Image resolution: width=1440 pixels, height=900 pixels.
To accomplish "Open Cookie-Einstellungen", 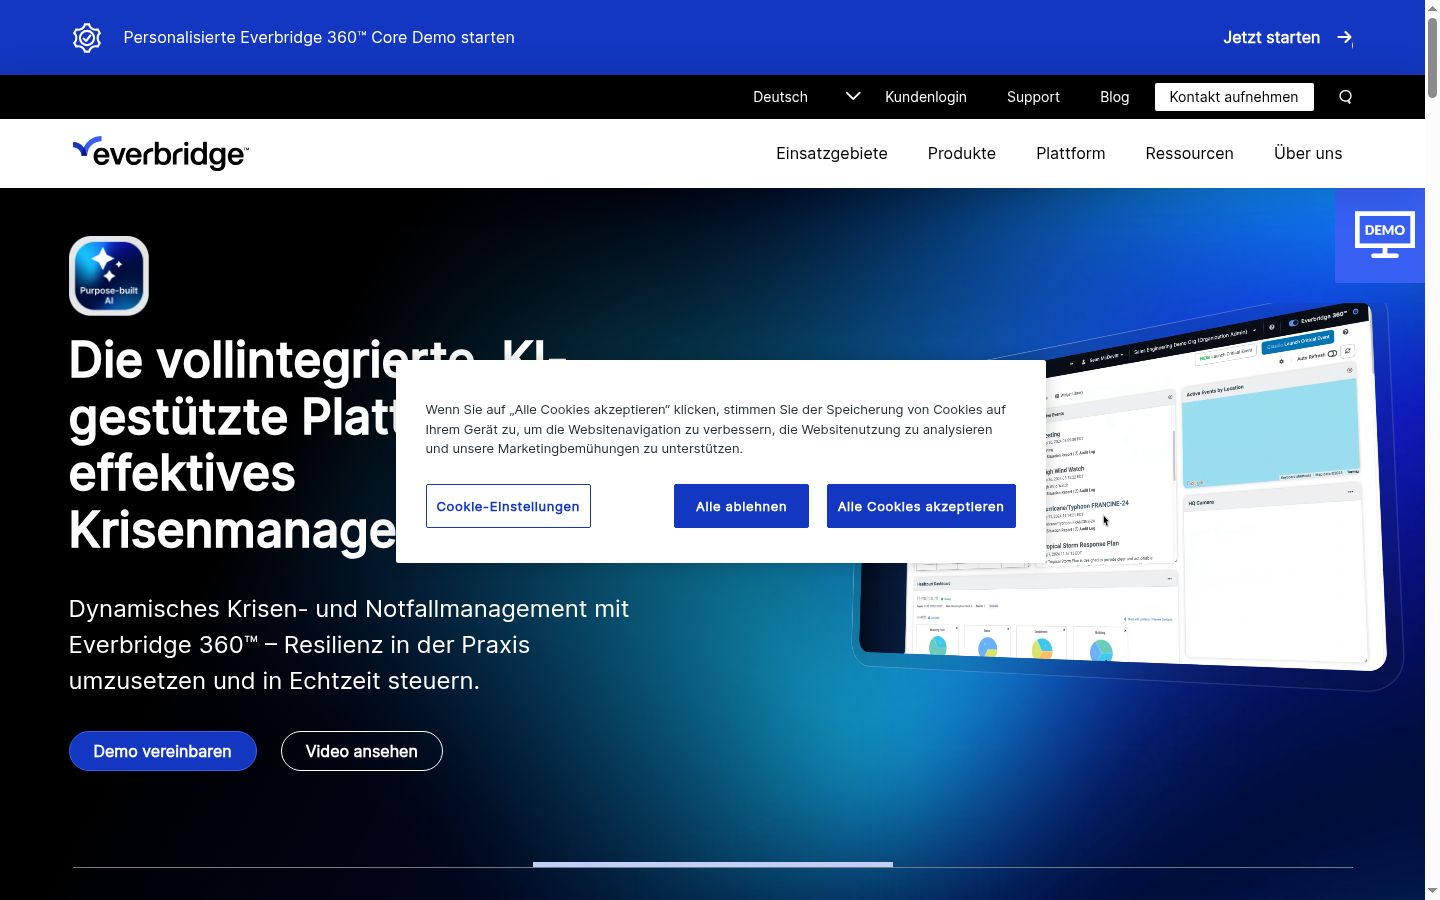I will click(x=508, y=506).
